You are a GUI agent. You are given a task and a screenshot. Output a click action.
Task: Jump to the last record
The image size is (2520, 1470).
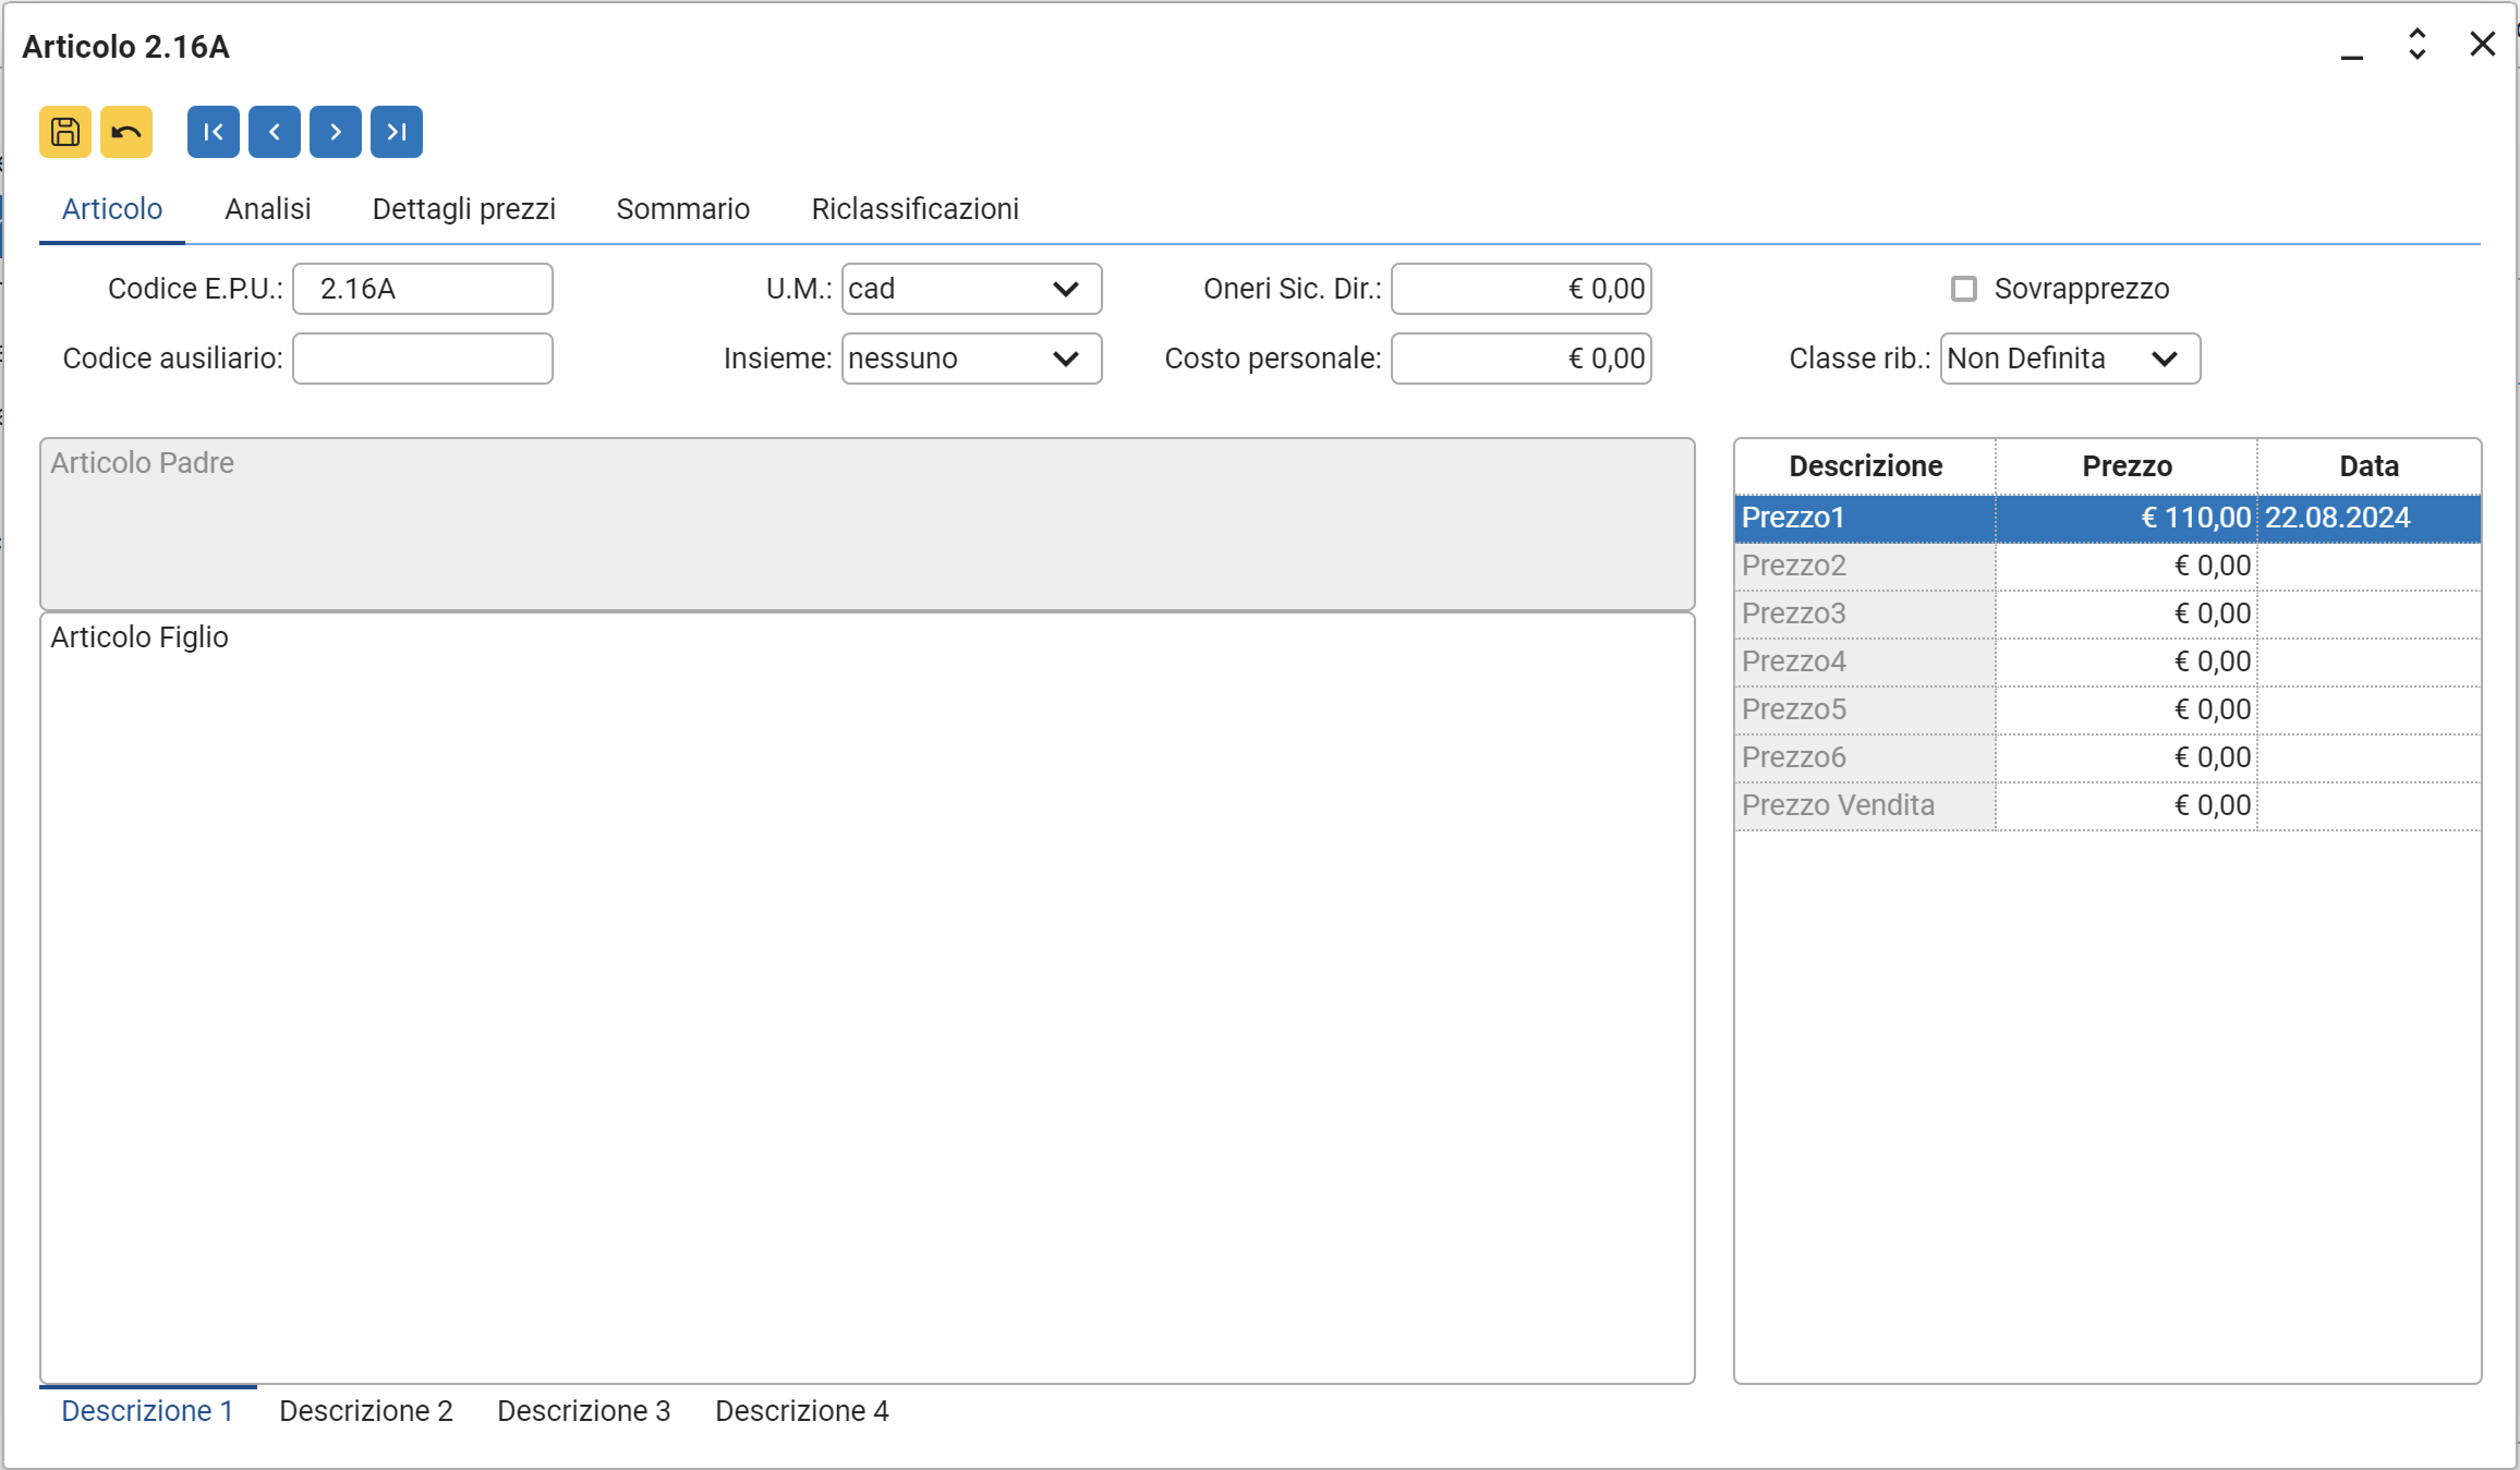pos(396,132)
